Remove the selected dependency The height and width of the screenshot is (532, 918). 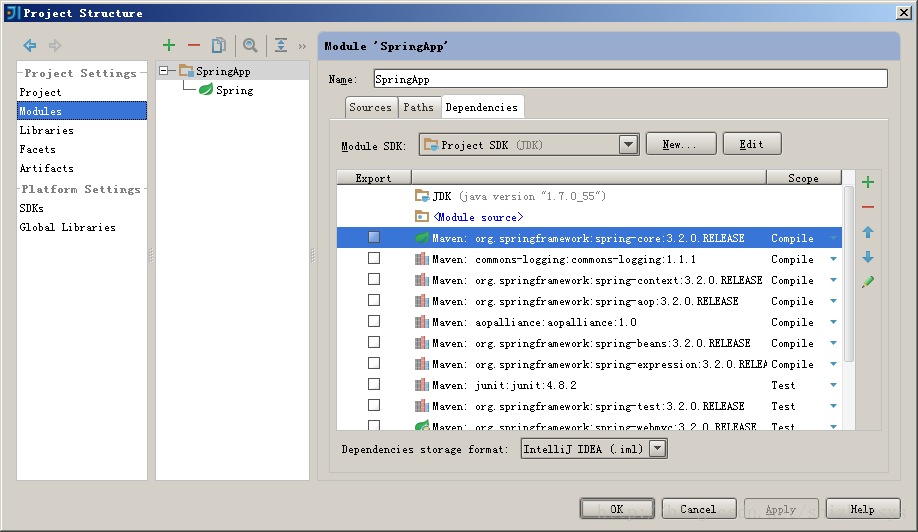[x=868, y=207]
